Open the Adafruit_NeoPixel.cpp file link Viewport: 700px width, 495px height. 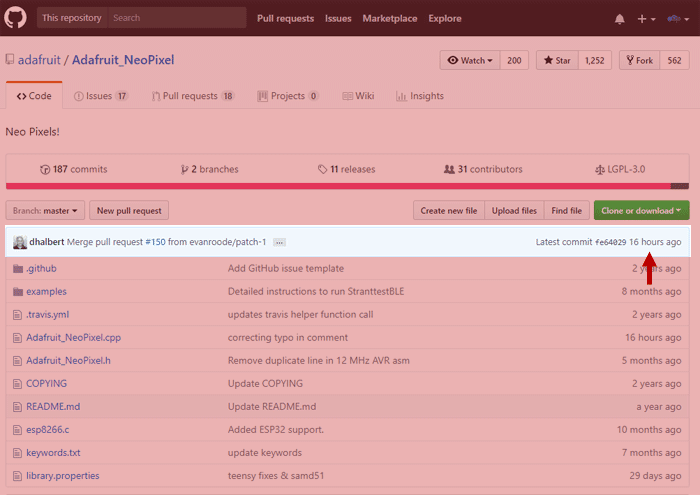(73, 337)
